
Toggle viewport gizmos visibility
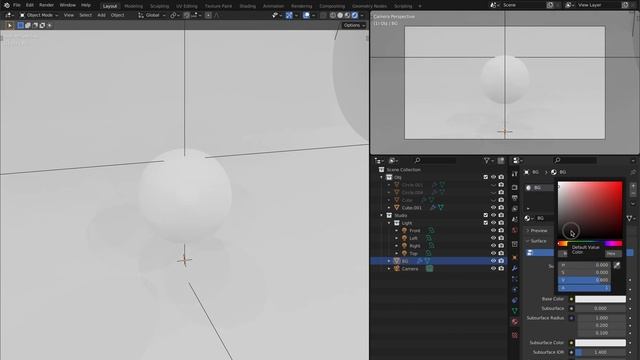pos(289,15)
